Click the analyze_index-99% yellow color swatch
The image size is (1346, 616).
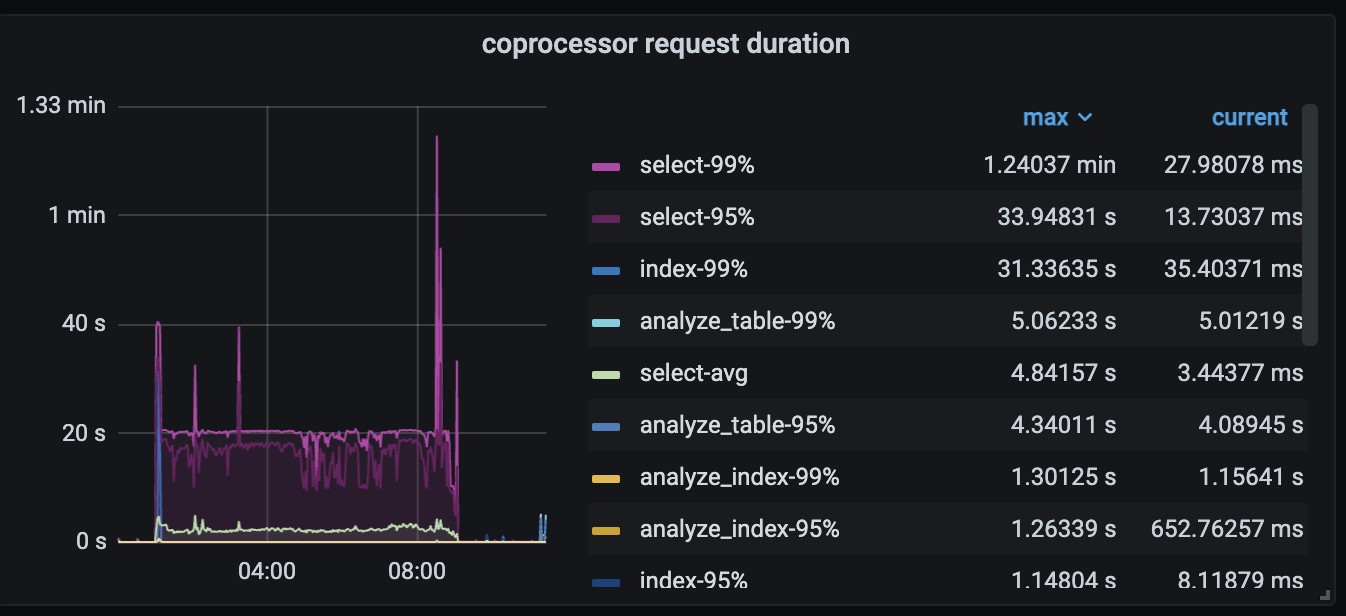(x=606, y=478)
